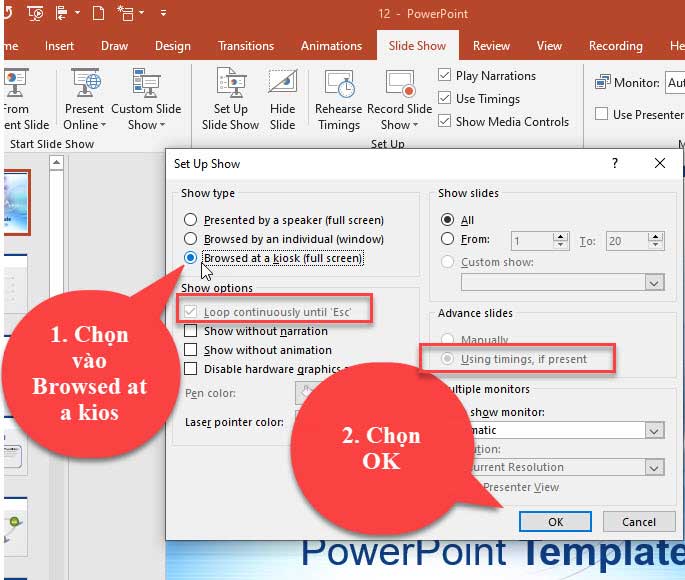The width and height of the screenshot is (685, 580).
Task: Click the Undo icon in title bar
Action: [8, 13]
